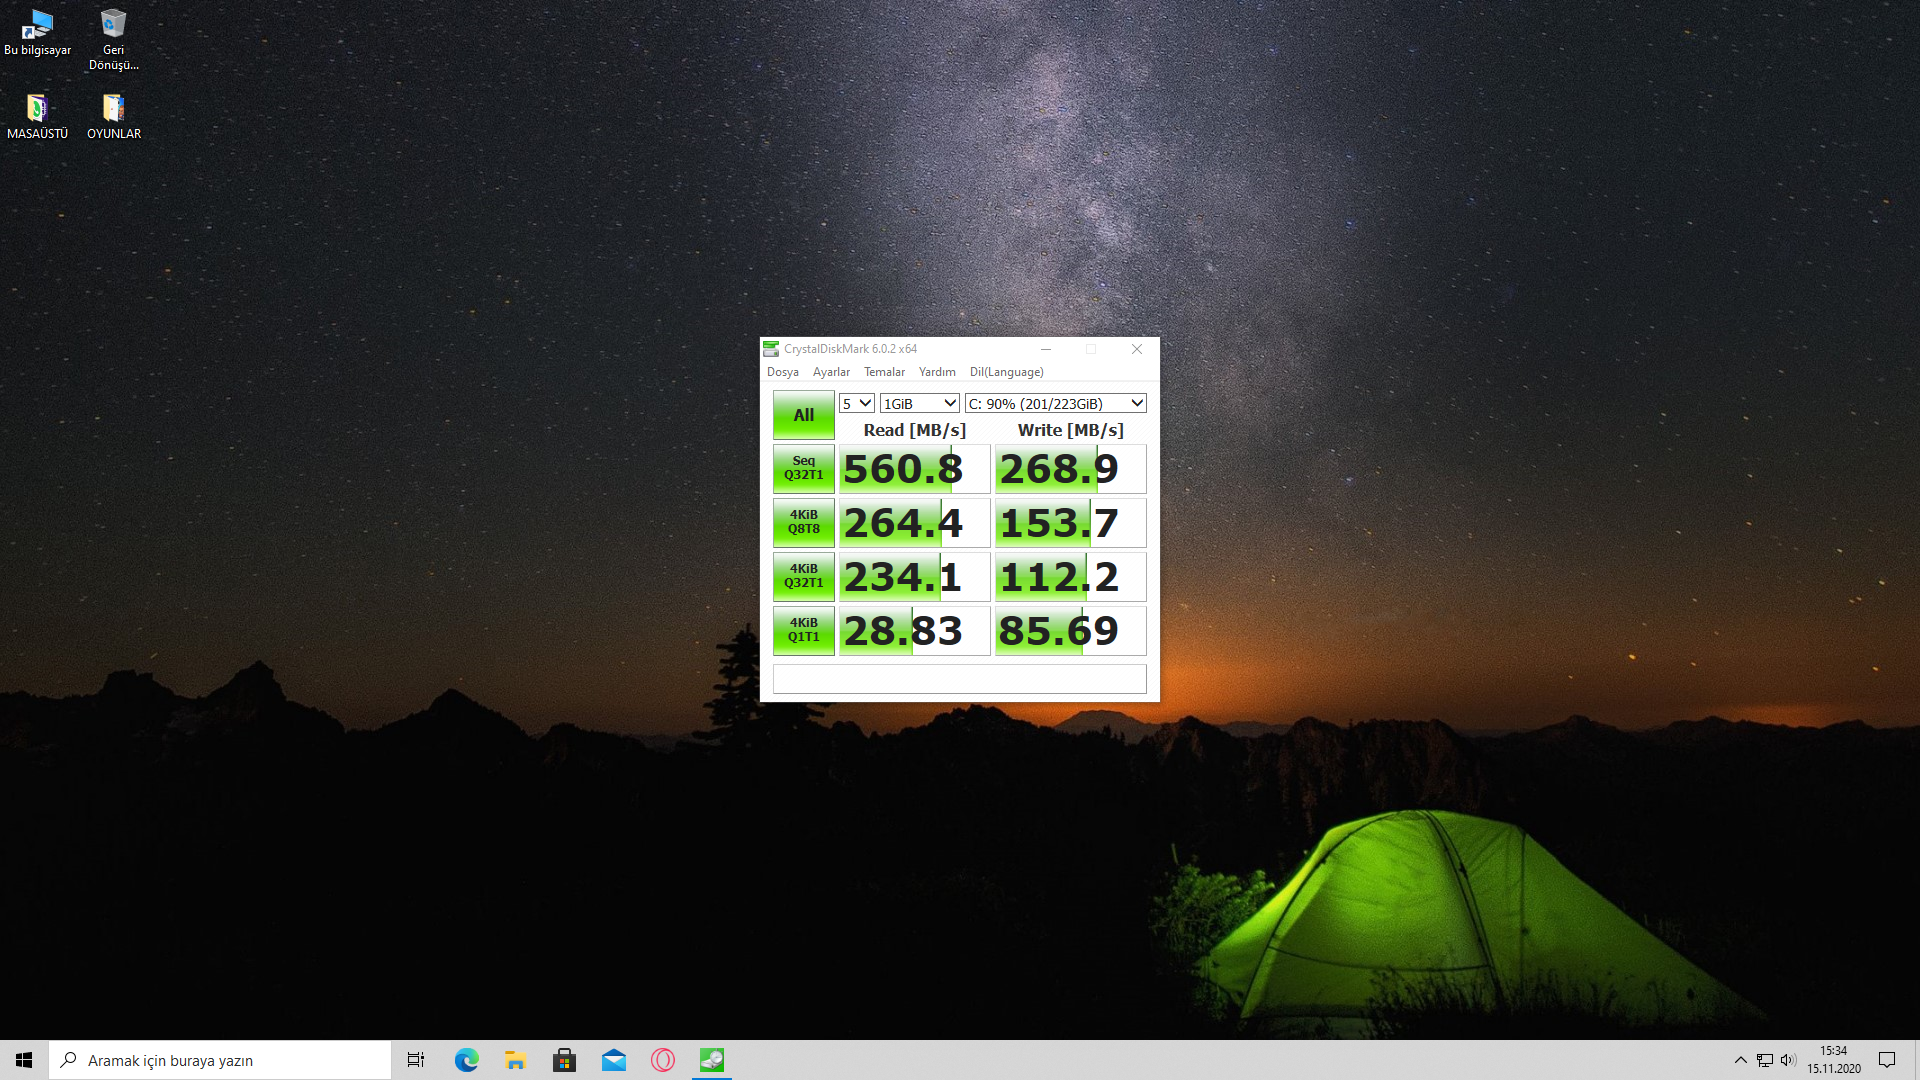Expand the 1GiB test size dropdown
This screenshot has width=1920, height=1080.
[x=919, y=403]
